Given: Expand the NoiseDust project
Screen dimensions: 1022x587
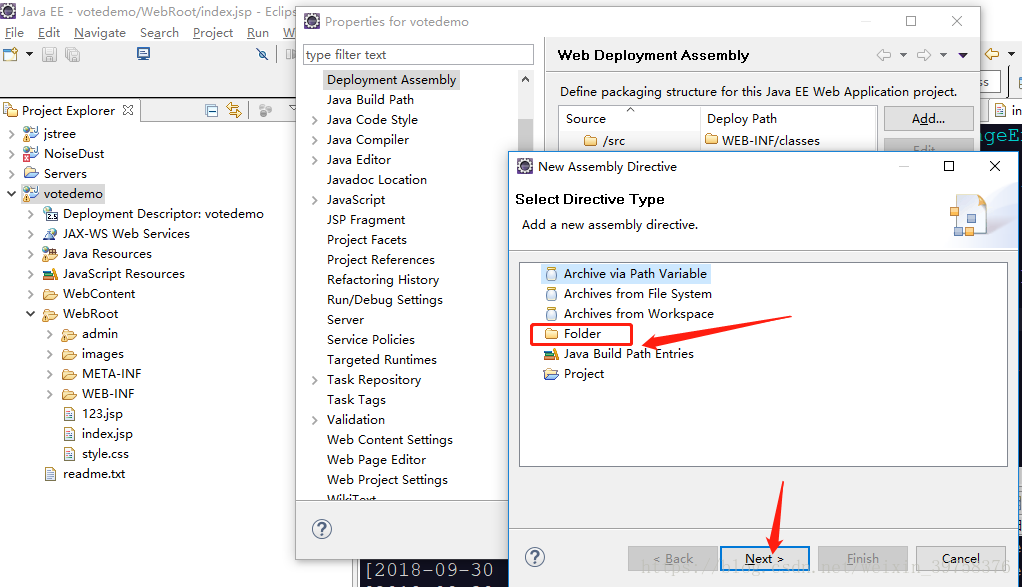Looking at the screenshot, I should point(11,154).
